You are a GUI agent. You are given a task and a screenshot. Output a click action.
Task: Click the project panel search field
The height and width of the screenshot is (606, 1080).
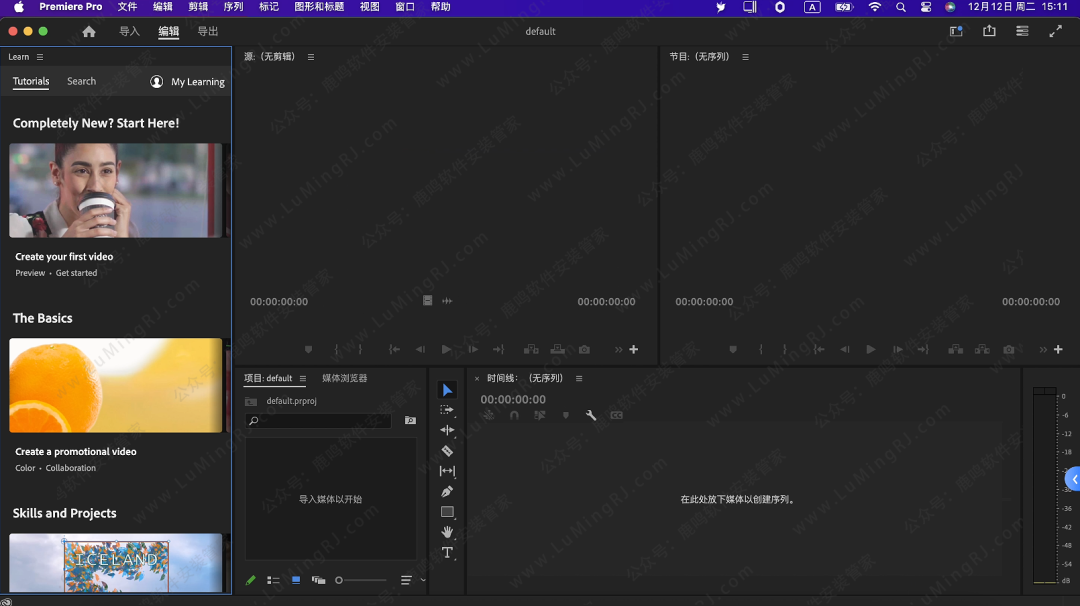click(x=320, y=421)
